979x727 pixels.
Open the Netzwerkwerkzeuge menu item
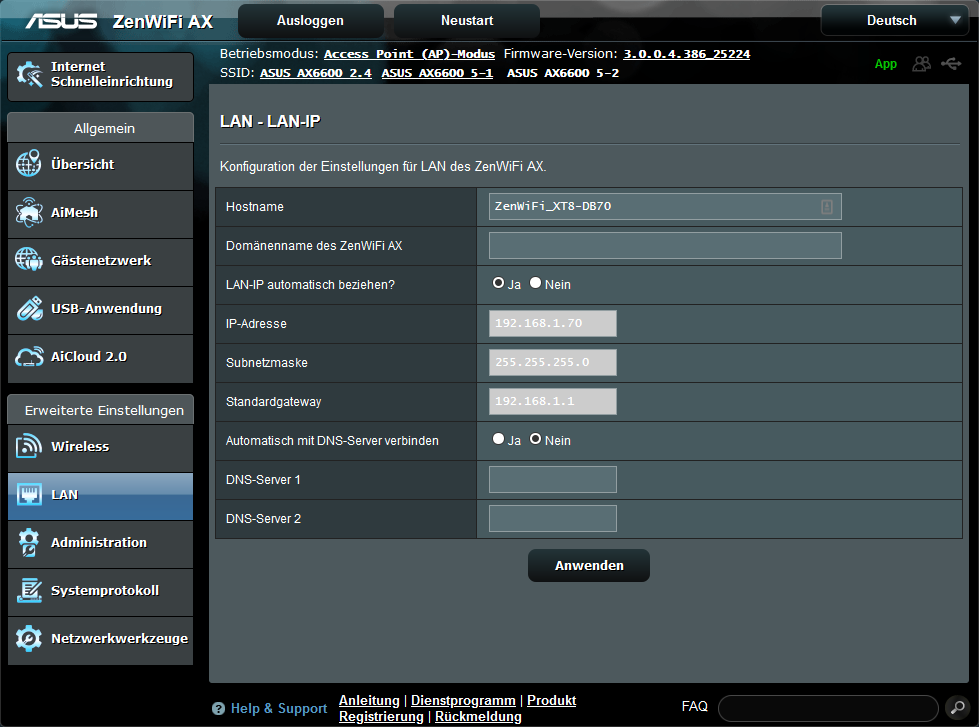101,641
